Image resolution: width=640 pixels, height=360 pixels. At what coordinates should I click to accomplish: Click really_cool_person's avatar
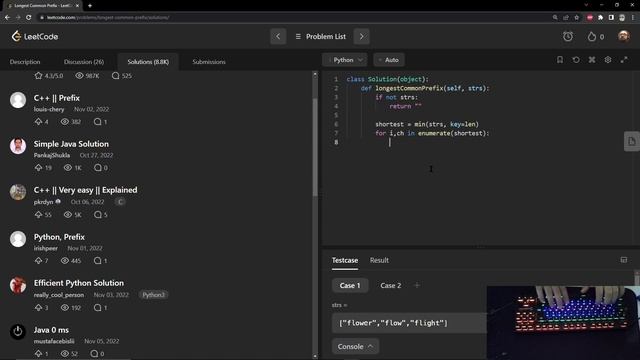(x=18, y=285)
